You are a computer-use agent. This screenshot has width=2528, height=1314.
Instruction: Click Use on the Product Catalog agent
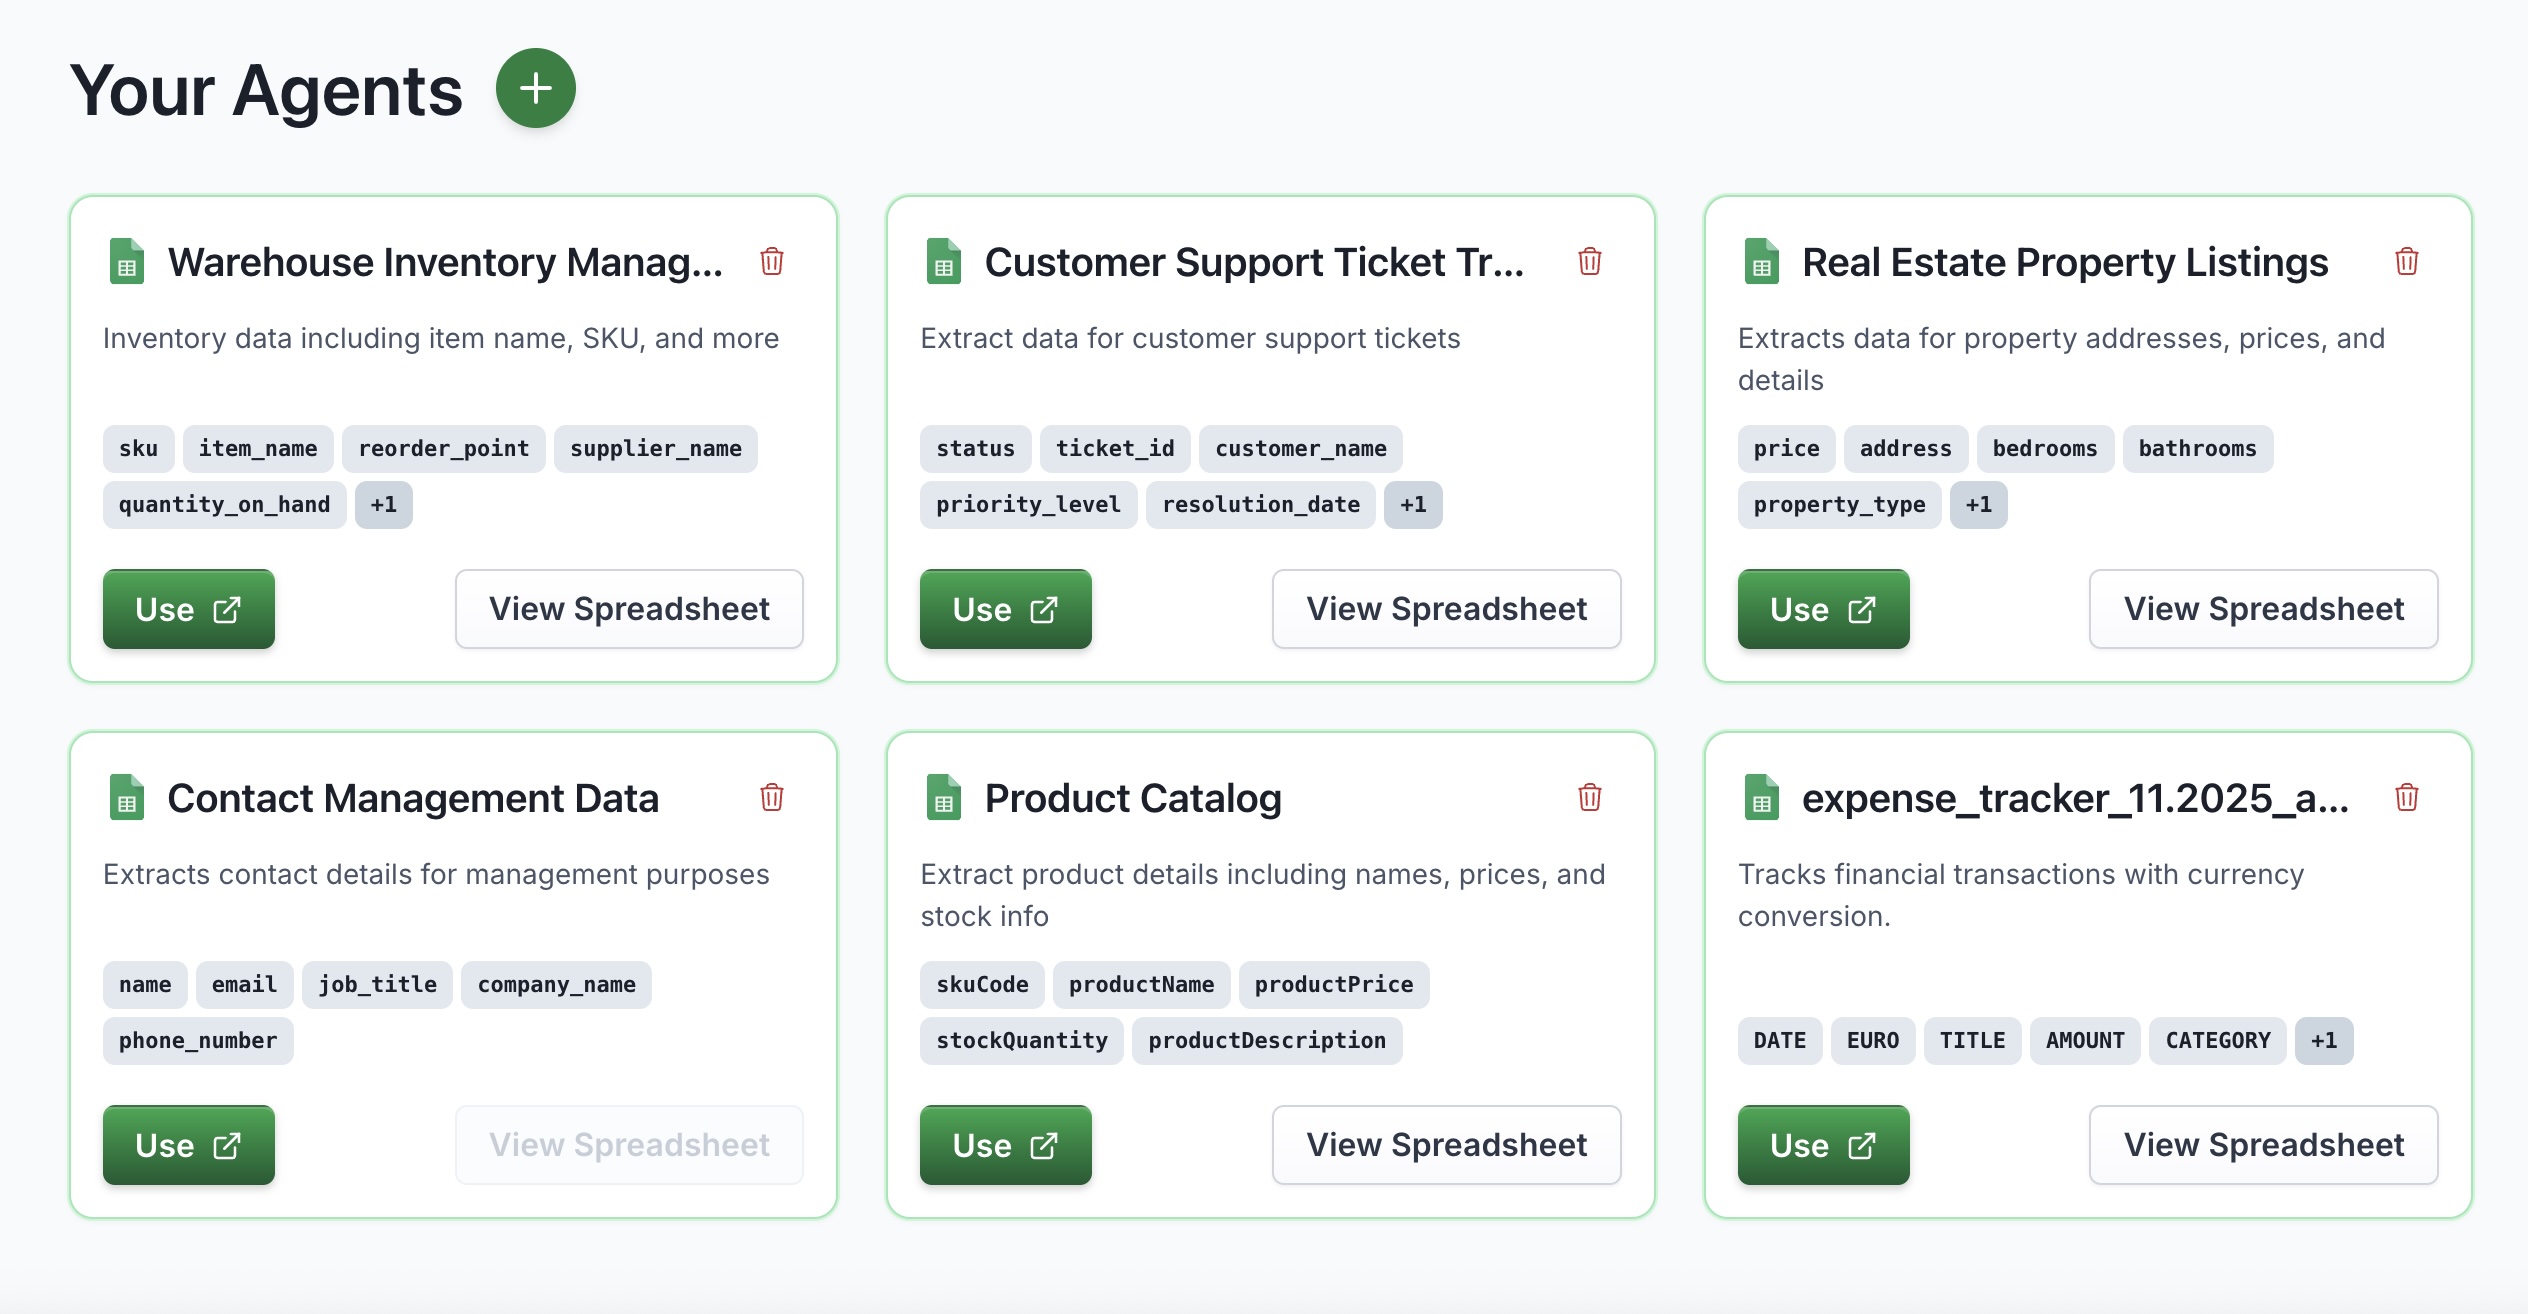[x=1005, y=1145]
